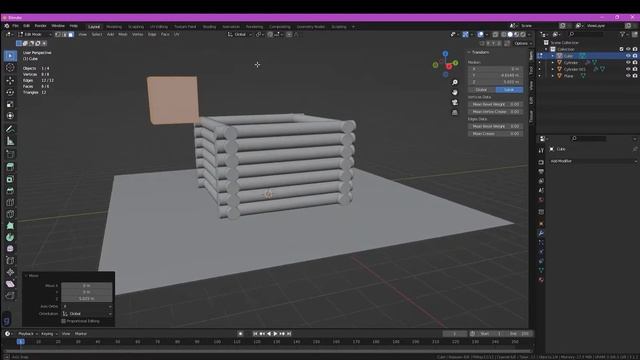Click the zoom magnifier viewport icon

(x=455, y=82)
